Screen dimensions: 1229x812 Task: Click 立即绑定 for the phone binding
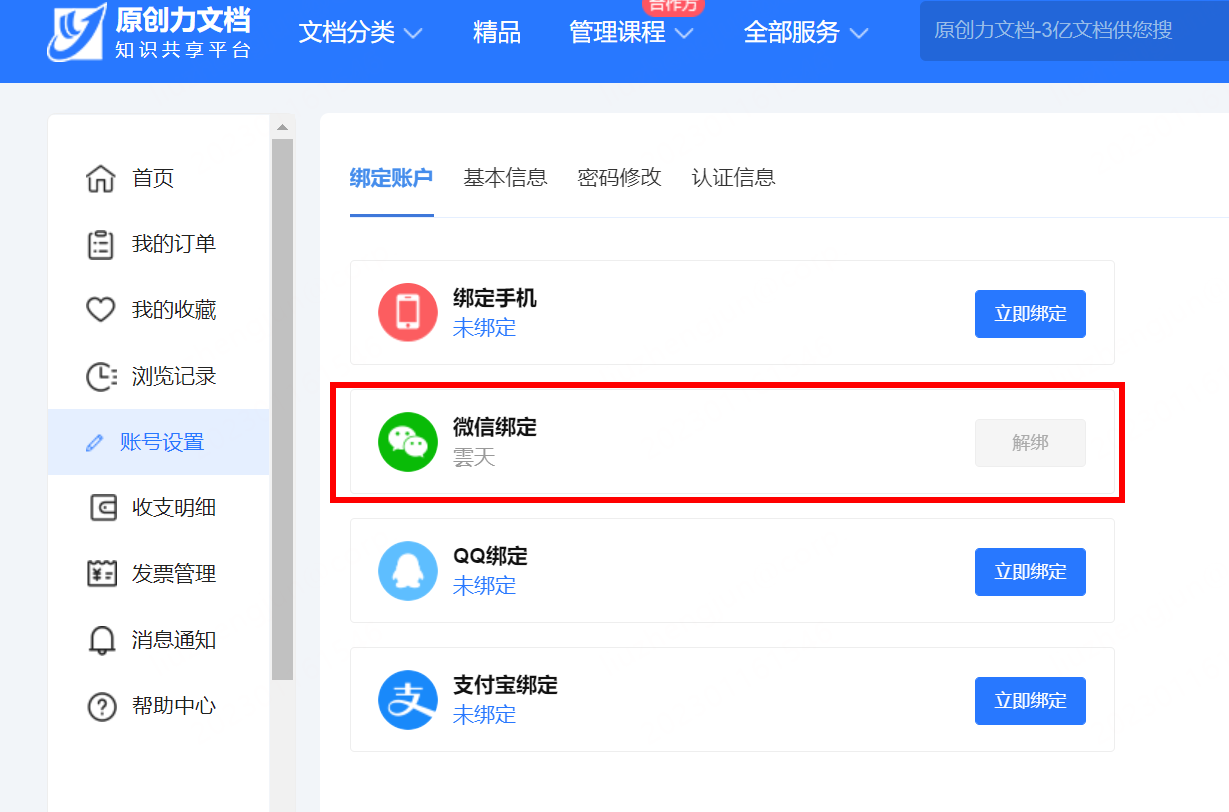[1030, 313]
